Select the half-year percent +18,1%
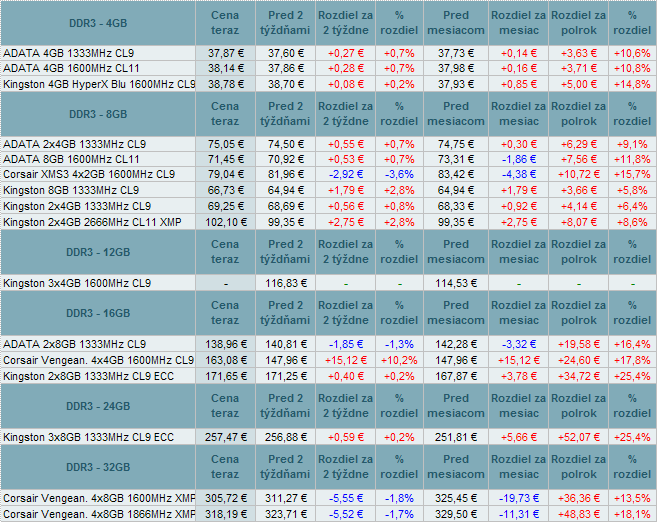 [632, 514]
